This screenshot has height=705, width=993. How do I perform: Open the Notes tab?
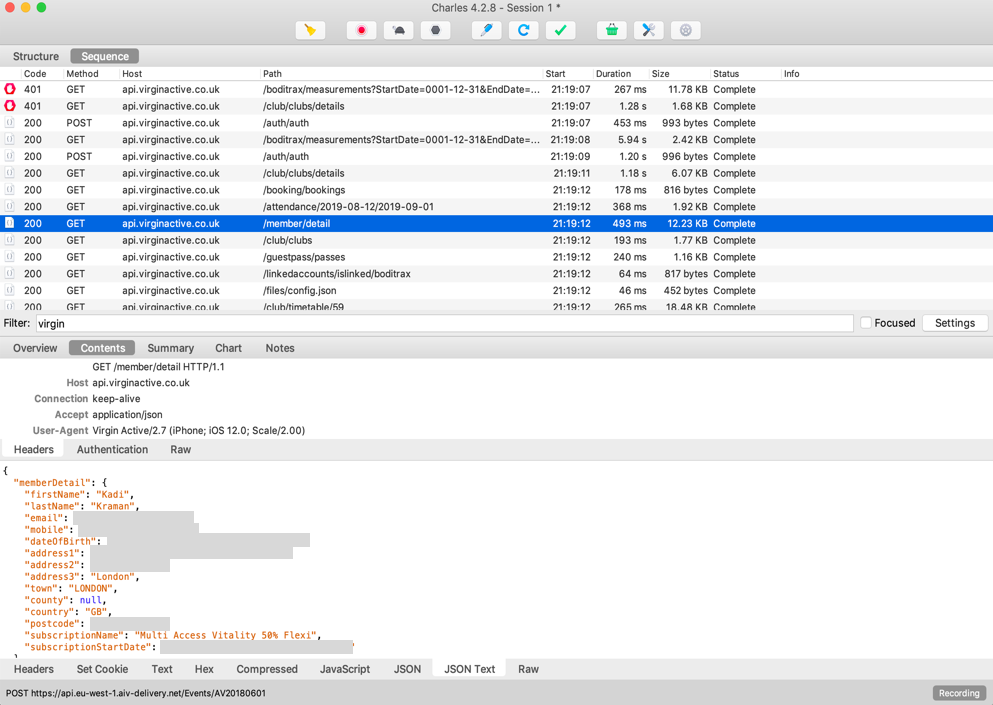280,348
